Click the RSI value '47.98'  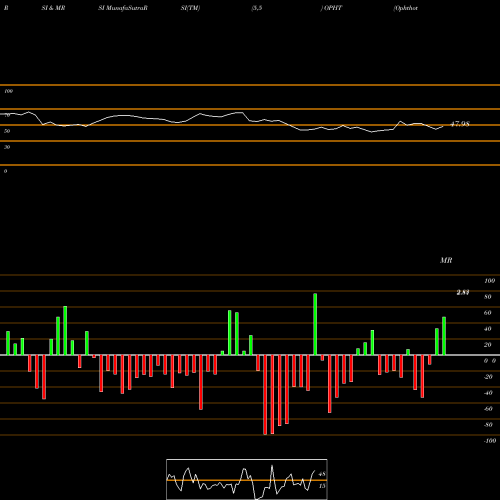(x=460, y=124)
